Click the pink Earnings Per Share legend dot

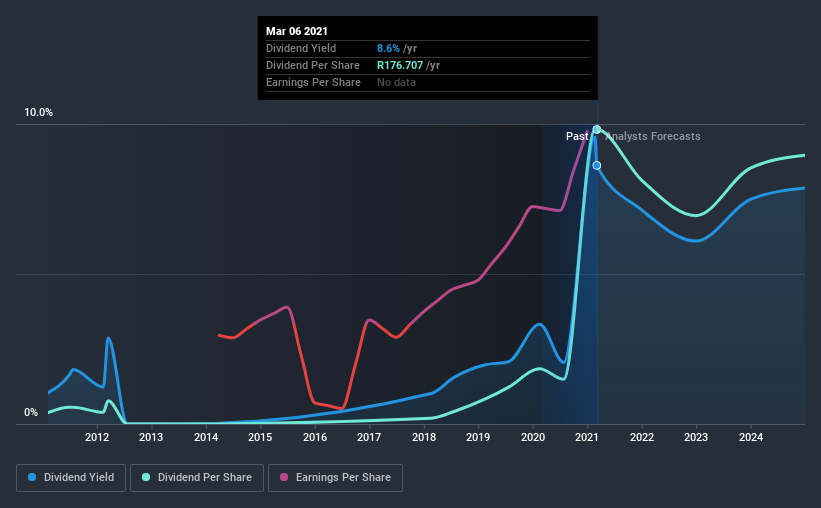click(284, 477)
